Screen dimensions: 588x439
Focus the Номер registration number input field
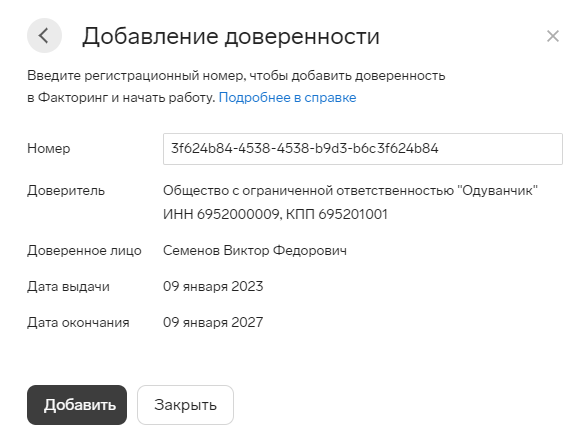click(363, 149)
